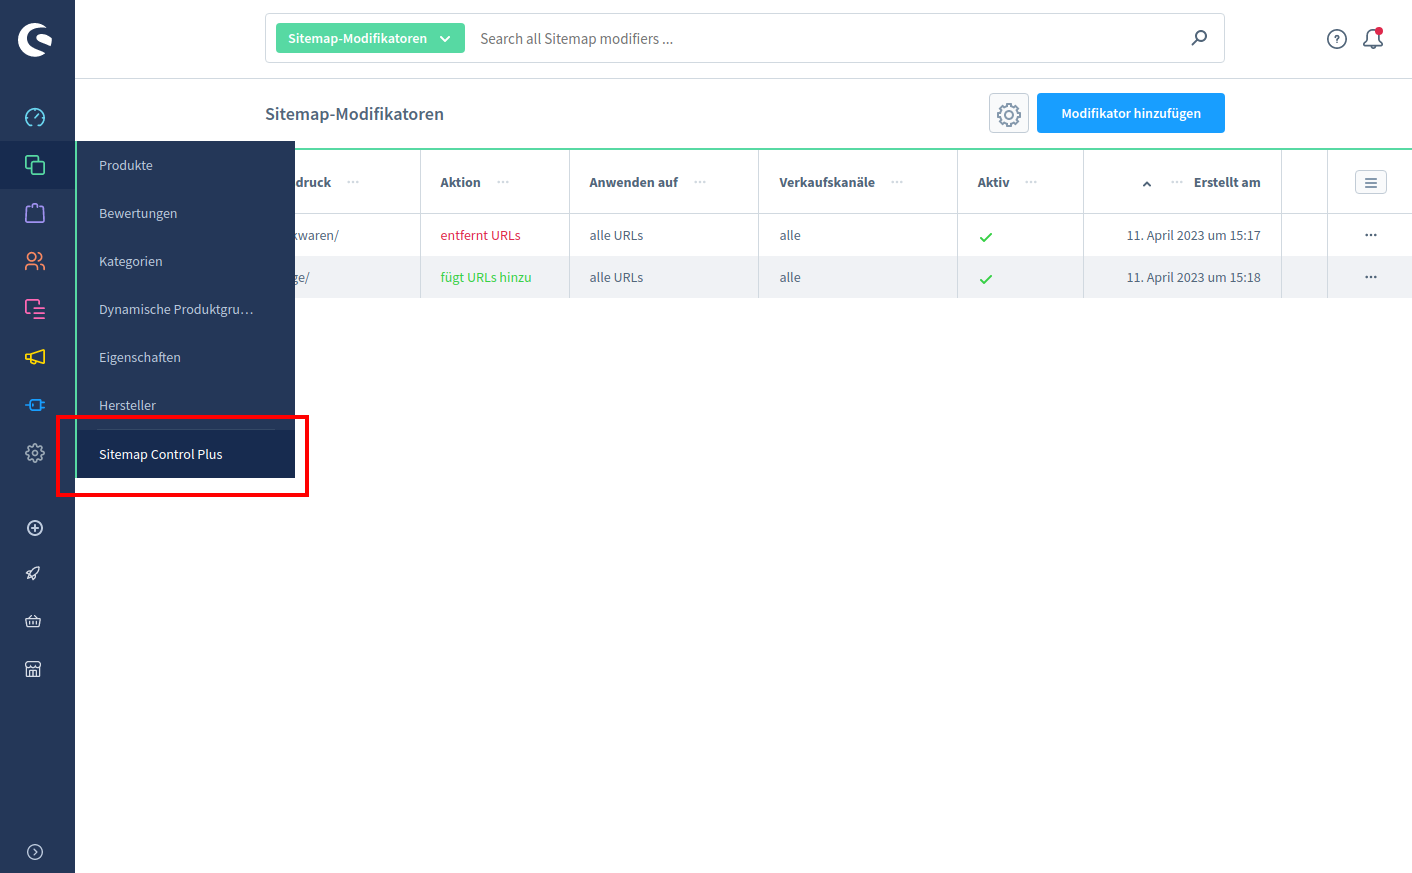Open the context menu for the fügt URLs hinzu row
1412x873 pixels.
pos(1371,277)
